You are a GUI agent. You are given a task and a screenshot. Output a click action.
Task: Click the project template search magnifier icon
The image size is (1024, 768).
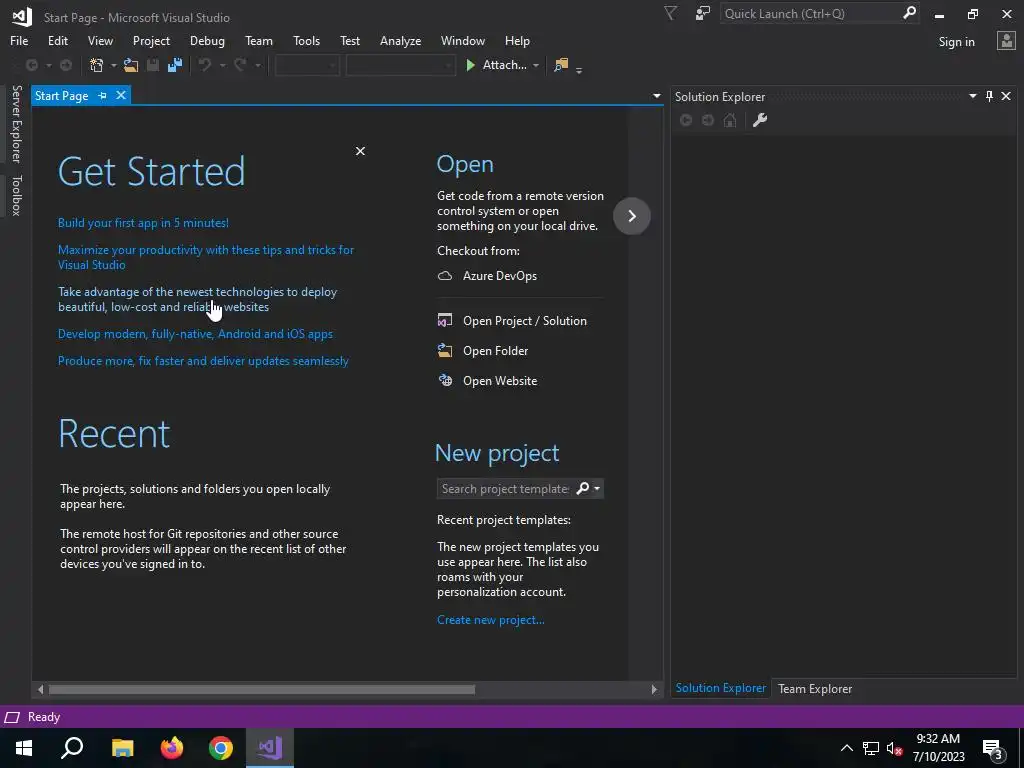(x=583, y=488)
